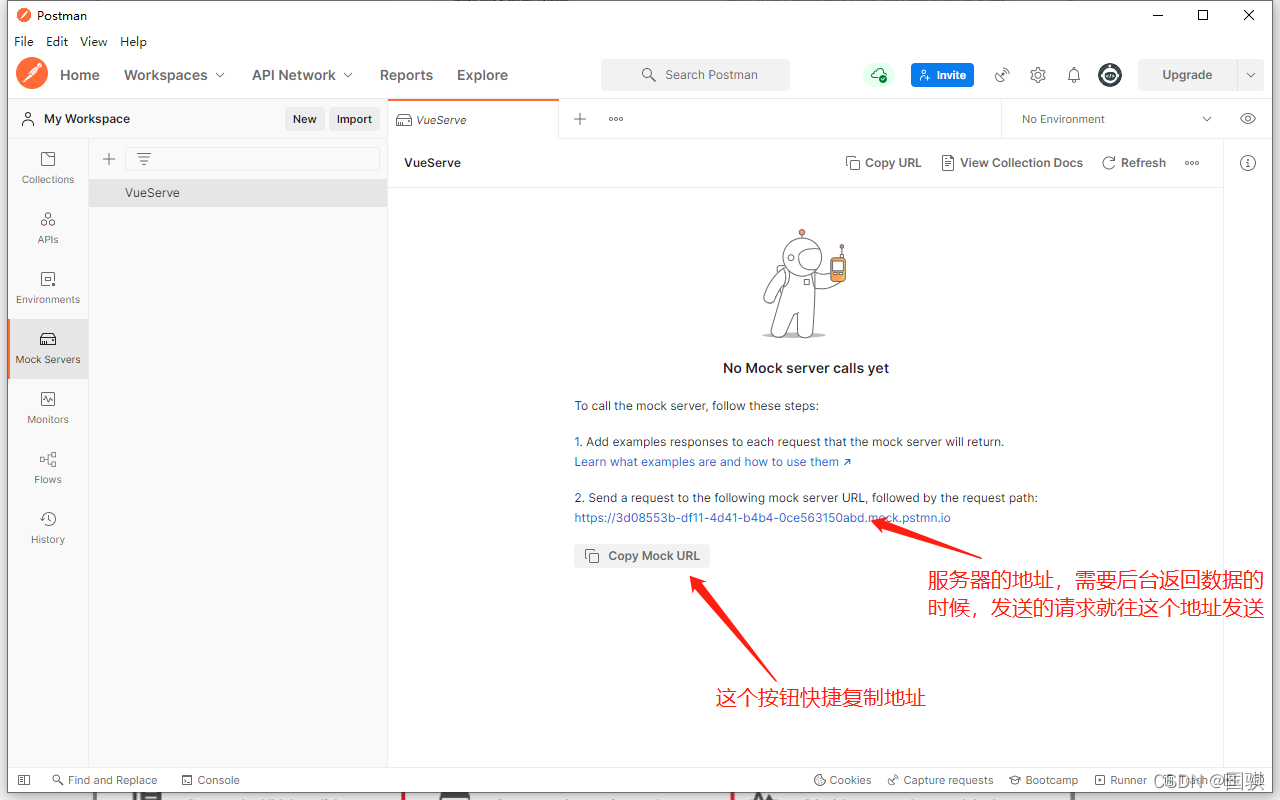Expand the Upgrade dropdown arrow
The image size is (1280, 800).
click(1250, 75)
